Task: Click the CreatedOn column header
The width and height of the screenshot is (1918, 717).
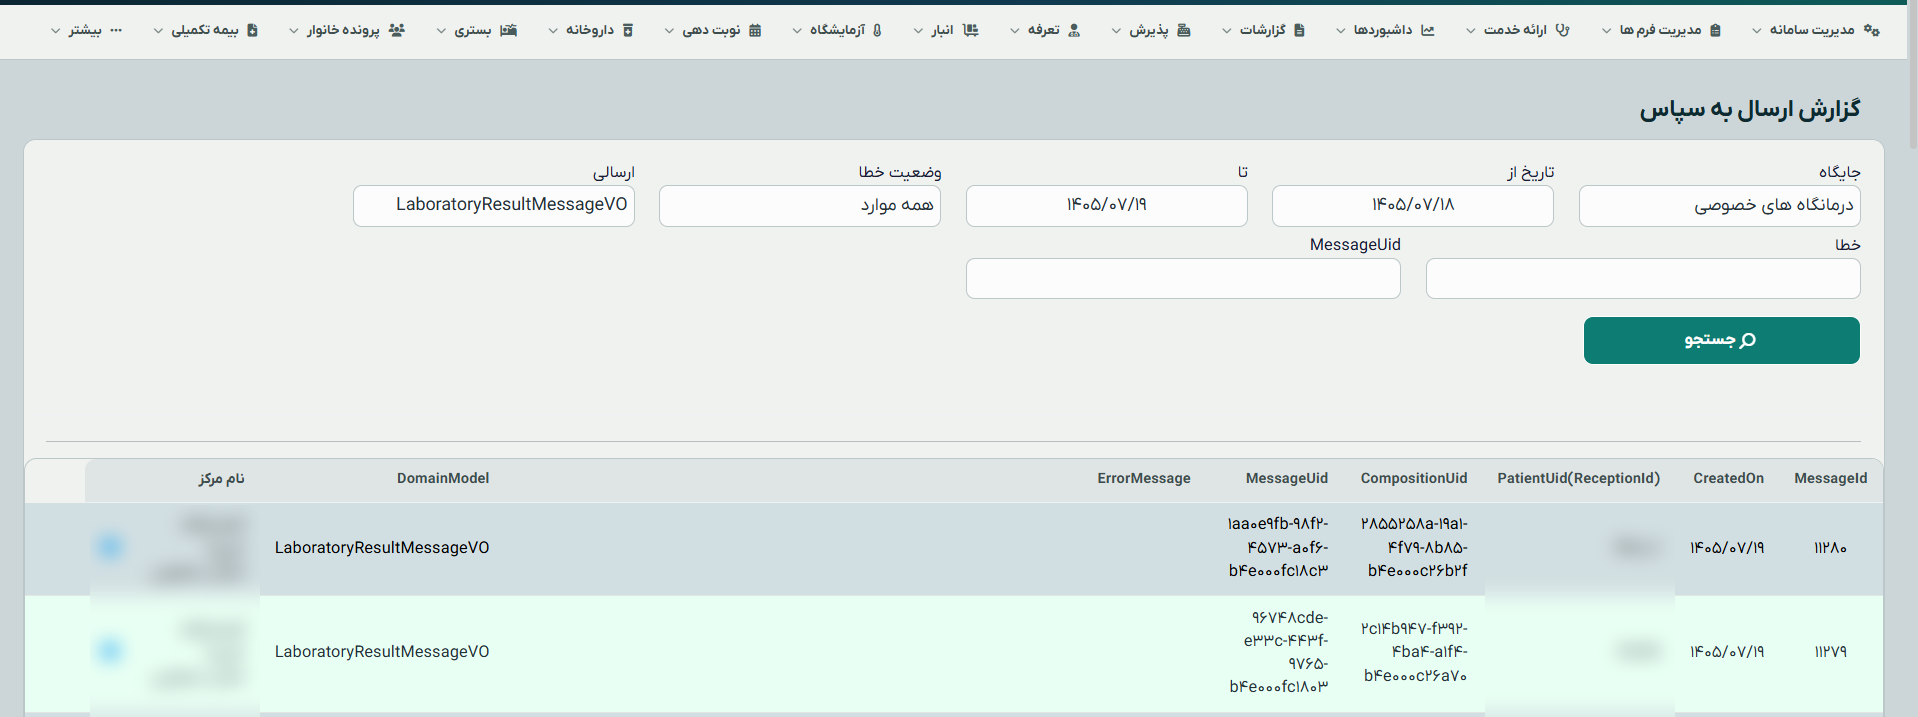Action: click(1728, 479)
